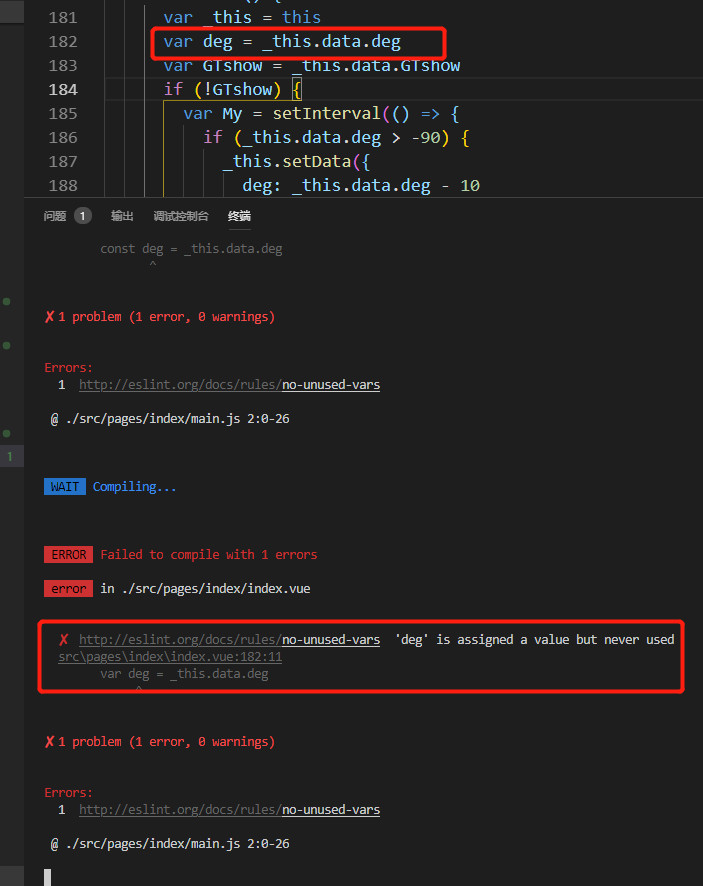Click 'Failed to compile with 1 errors' message
703x886 pixels.
209,555
